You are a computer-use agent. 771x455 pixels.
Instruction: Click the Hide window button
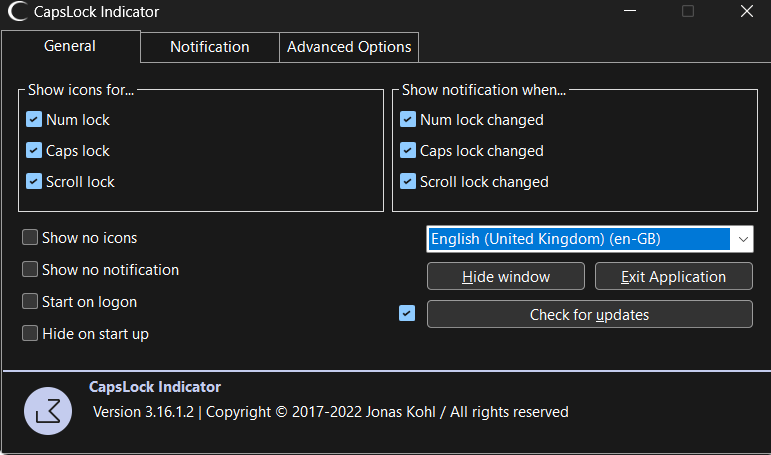click(506, 276)
